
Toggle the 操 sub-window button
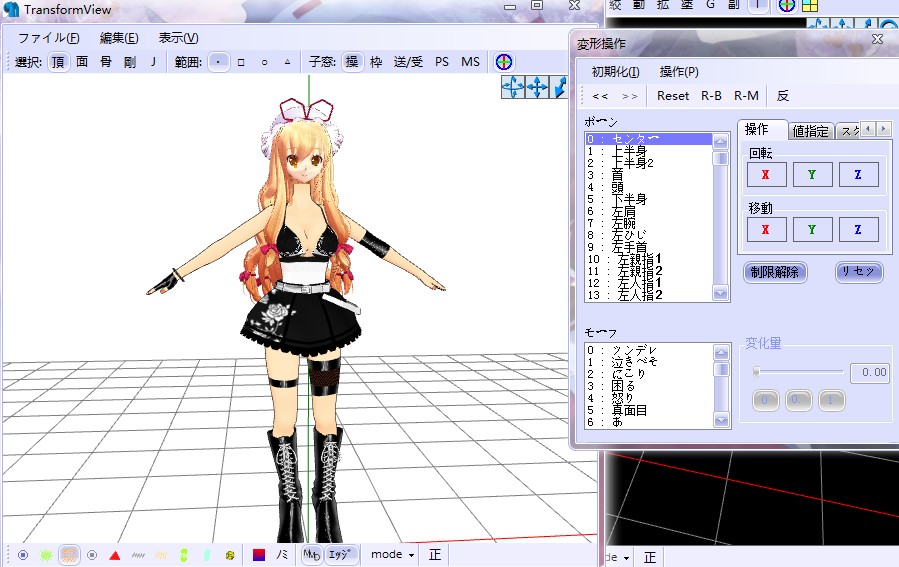point(351,62)
